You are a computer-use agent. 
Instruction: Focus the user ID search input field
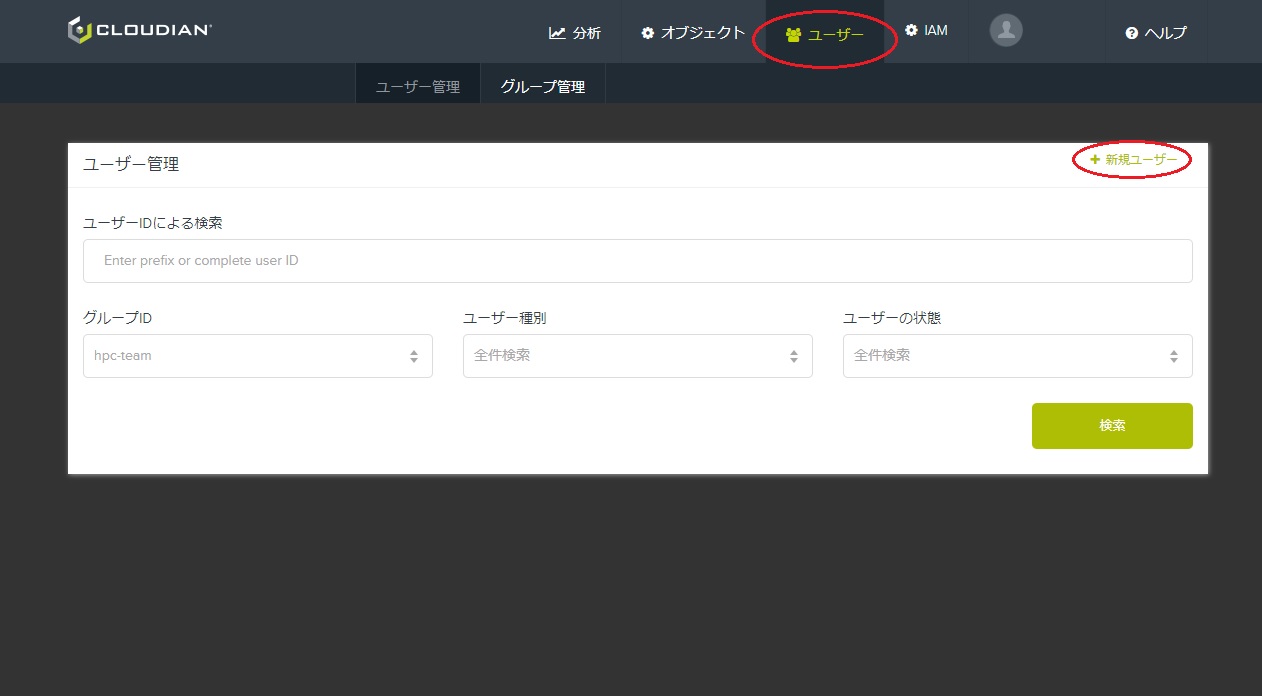tap(637, 261)
